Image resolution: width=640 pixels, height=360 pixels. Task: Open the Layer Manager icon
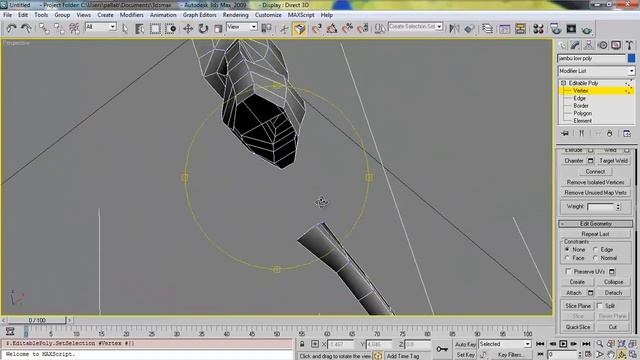point(487,28)
